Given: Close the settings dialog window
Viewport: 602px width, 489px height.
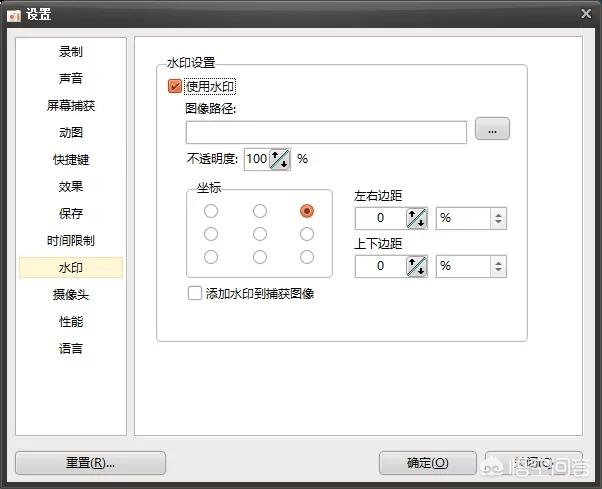Looking at the screenshot, I should pos(585,14).
